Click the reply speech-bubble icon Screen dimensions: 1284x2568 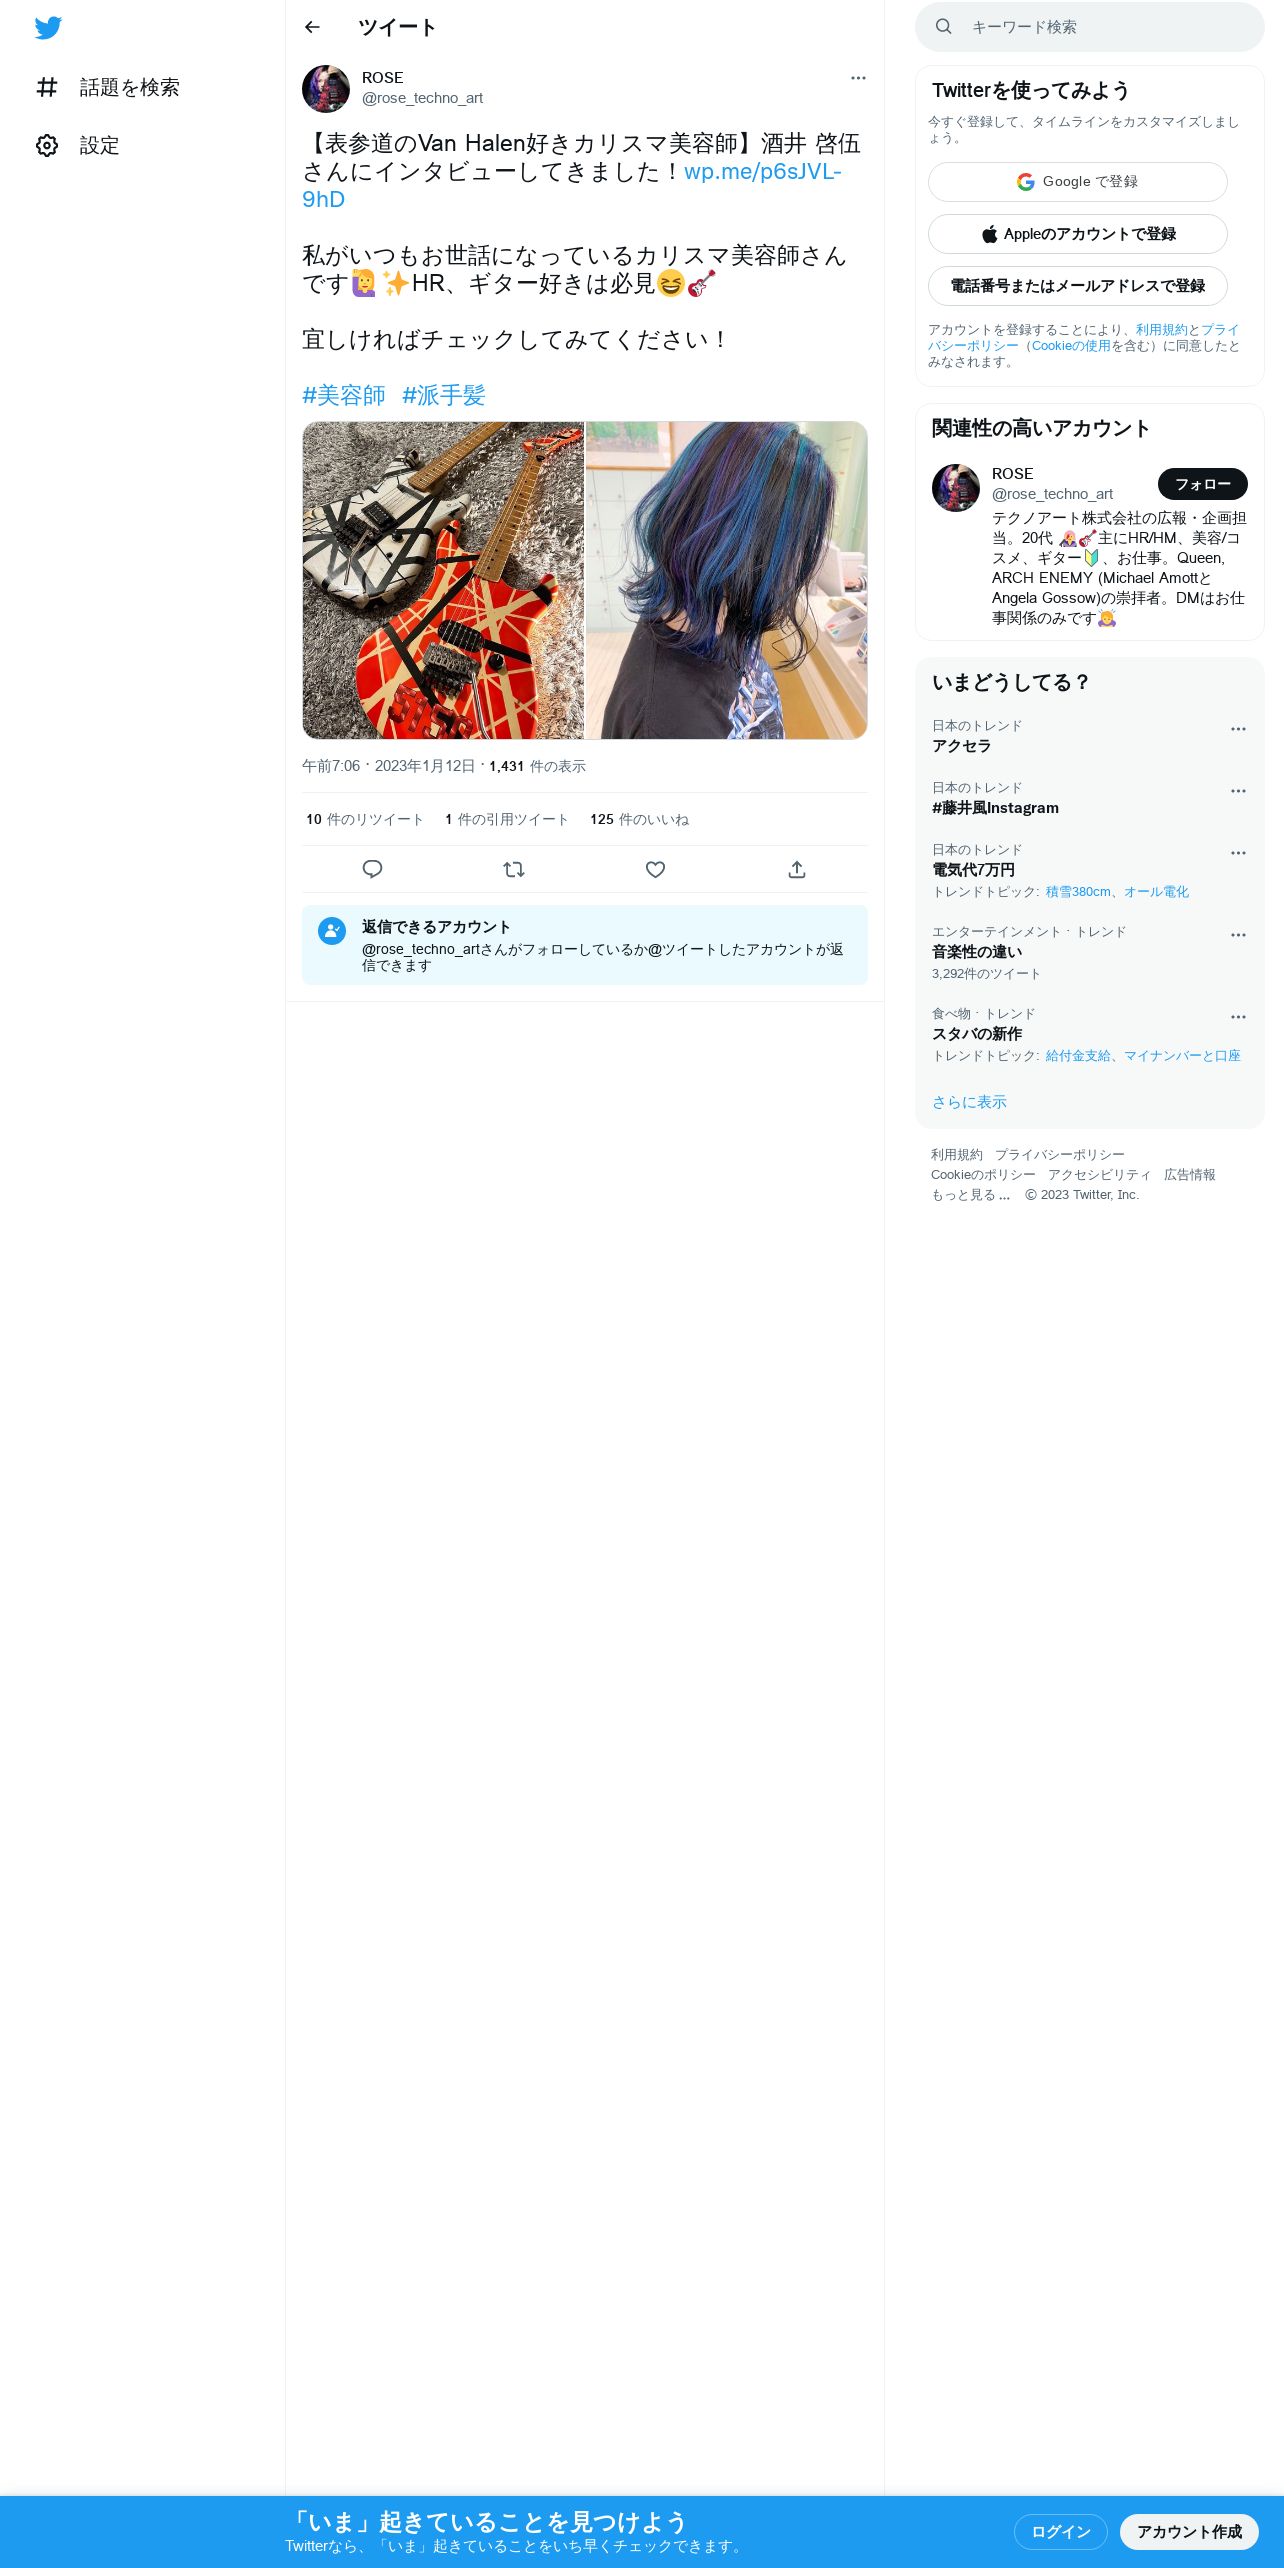(x=372, y=869)
